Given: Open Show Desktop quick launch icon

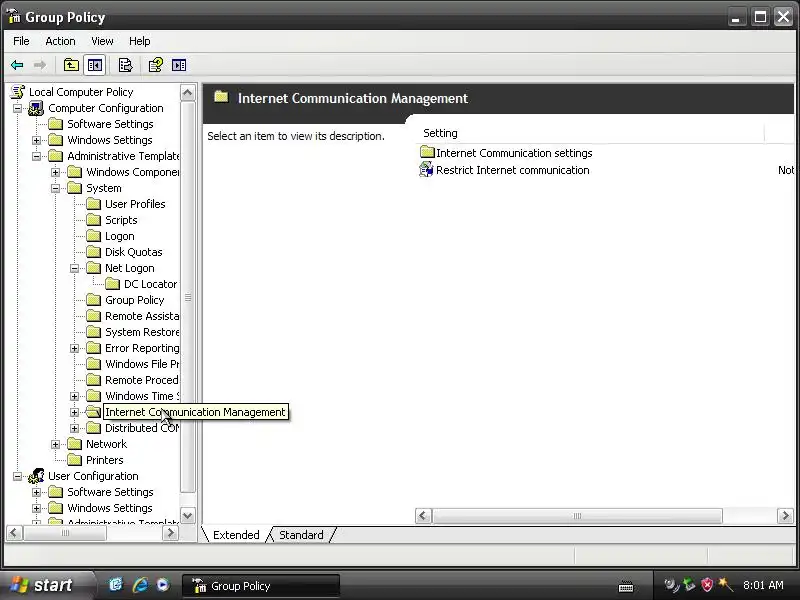Looking at the screenshot, I should coord(116,585).
